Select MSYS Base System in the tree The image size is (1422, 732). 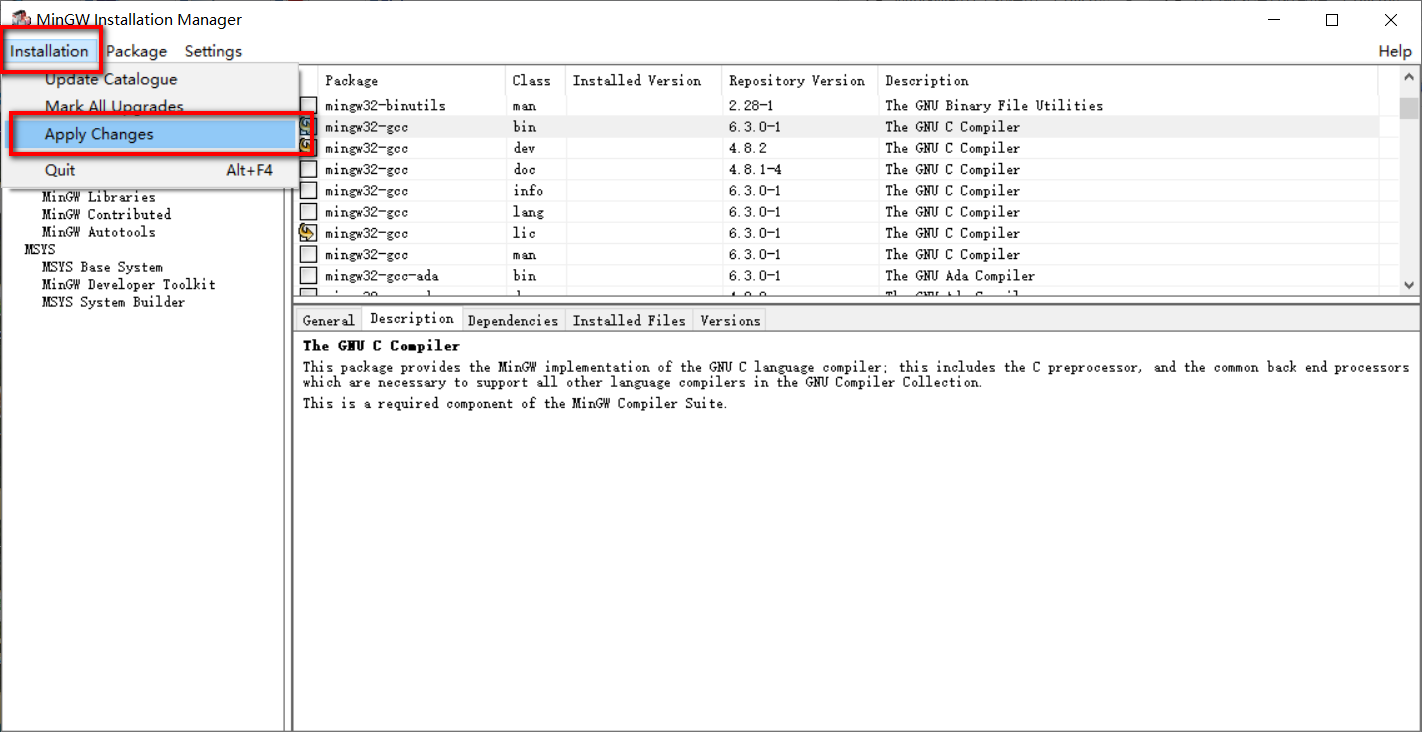coord(102,267)
